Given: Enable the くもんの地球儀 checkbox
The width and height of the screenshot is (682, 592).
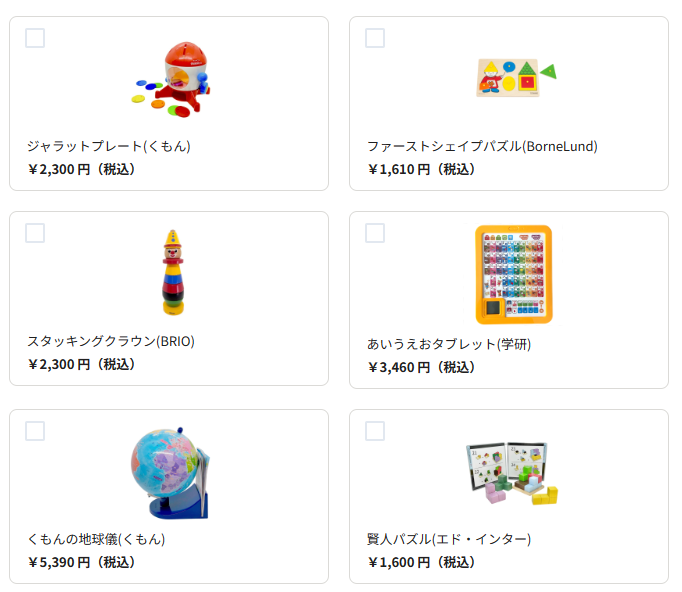Looking at the screenshot, I should click(x=35, y=431).
